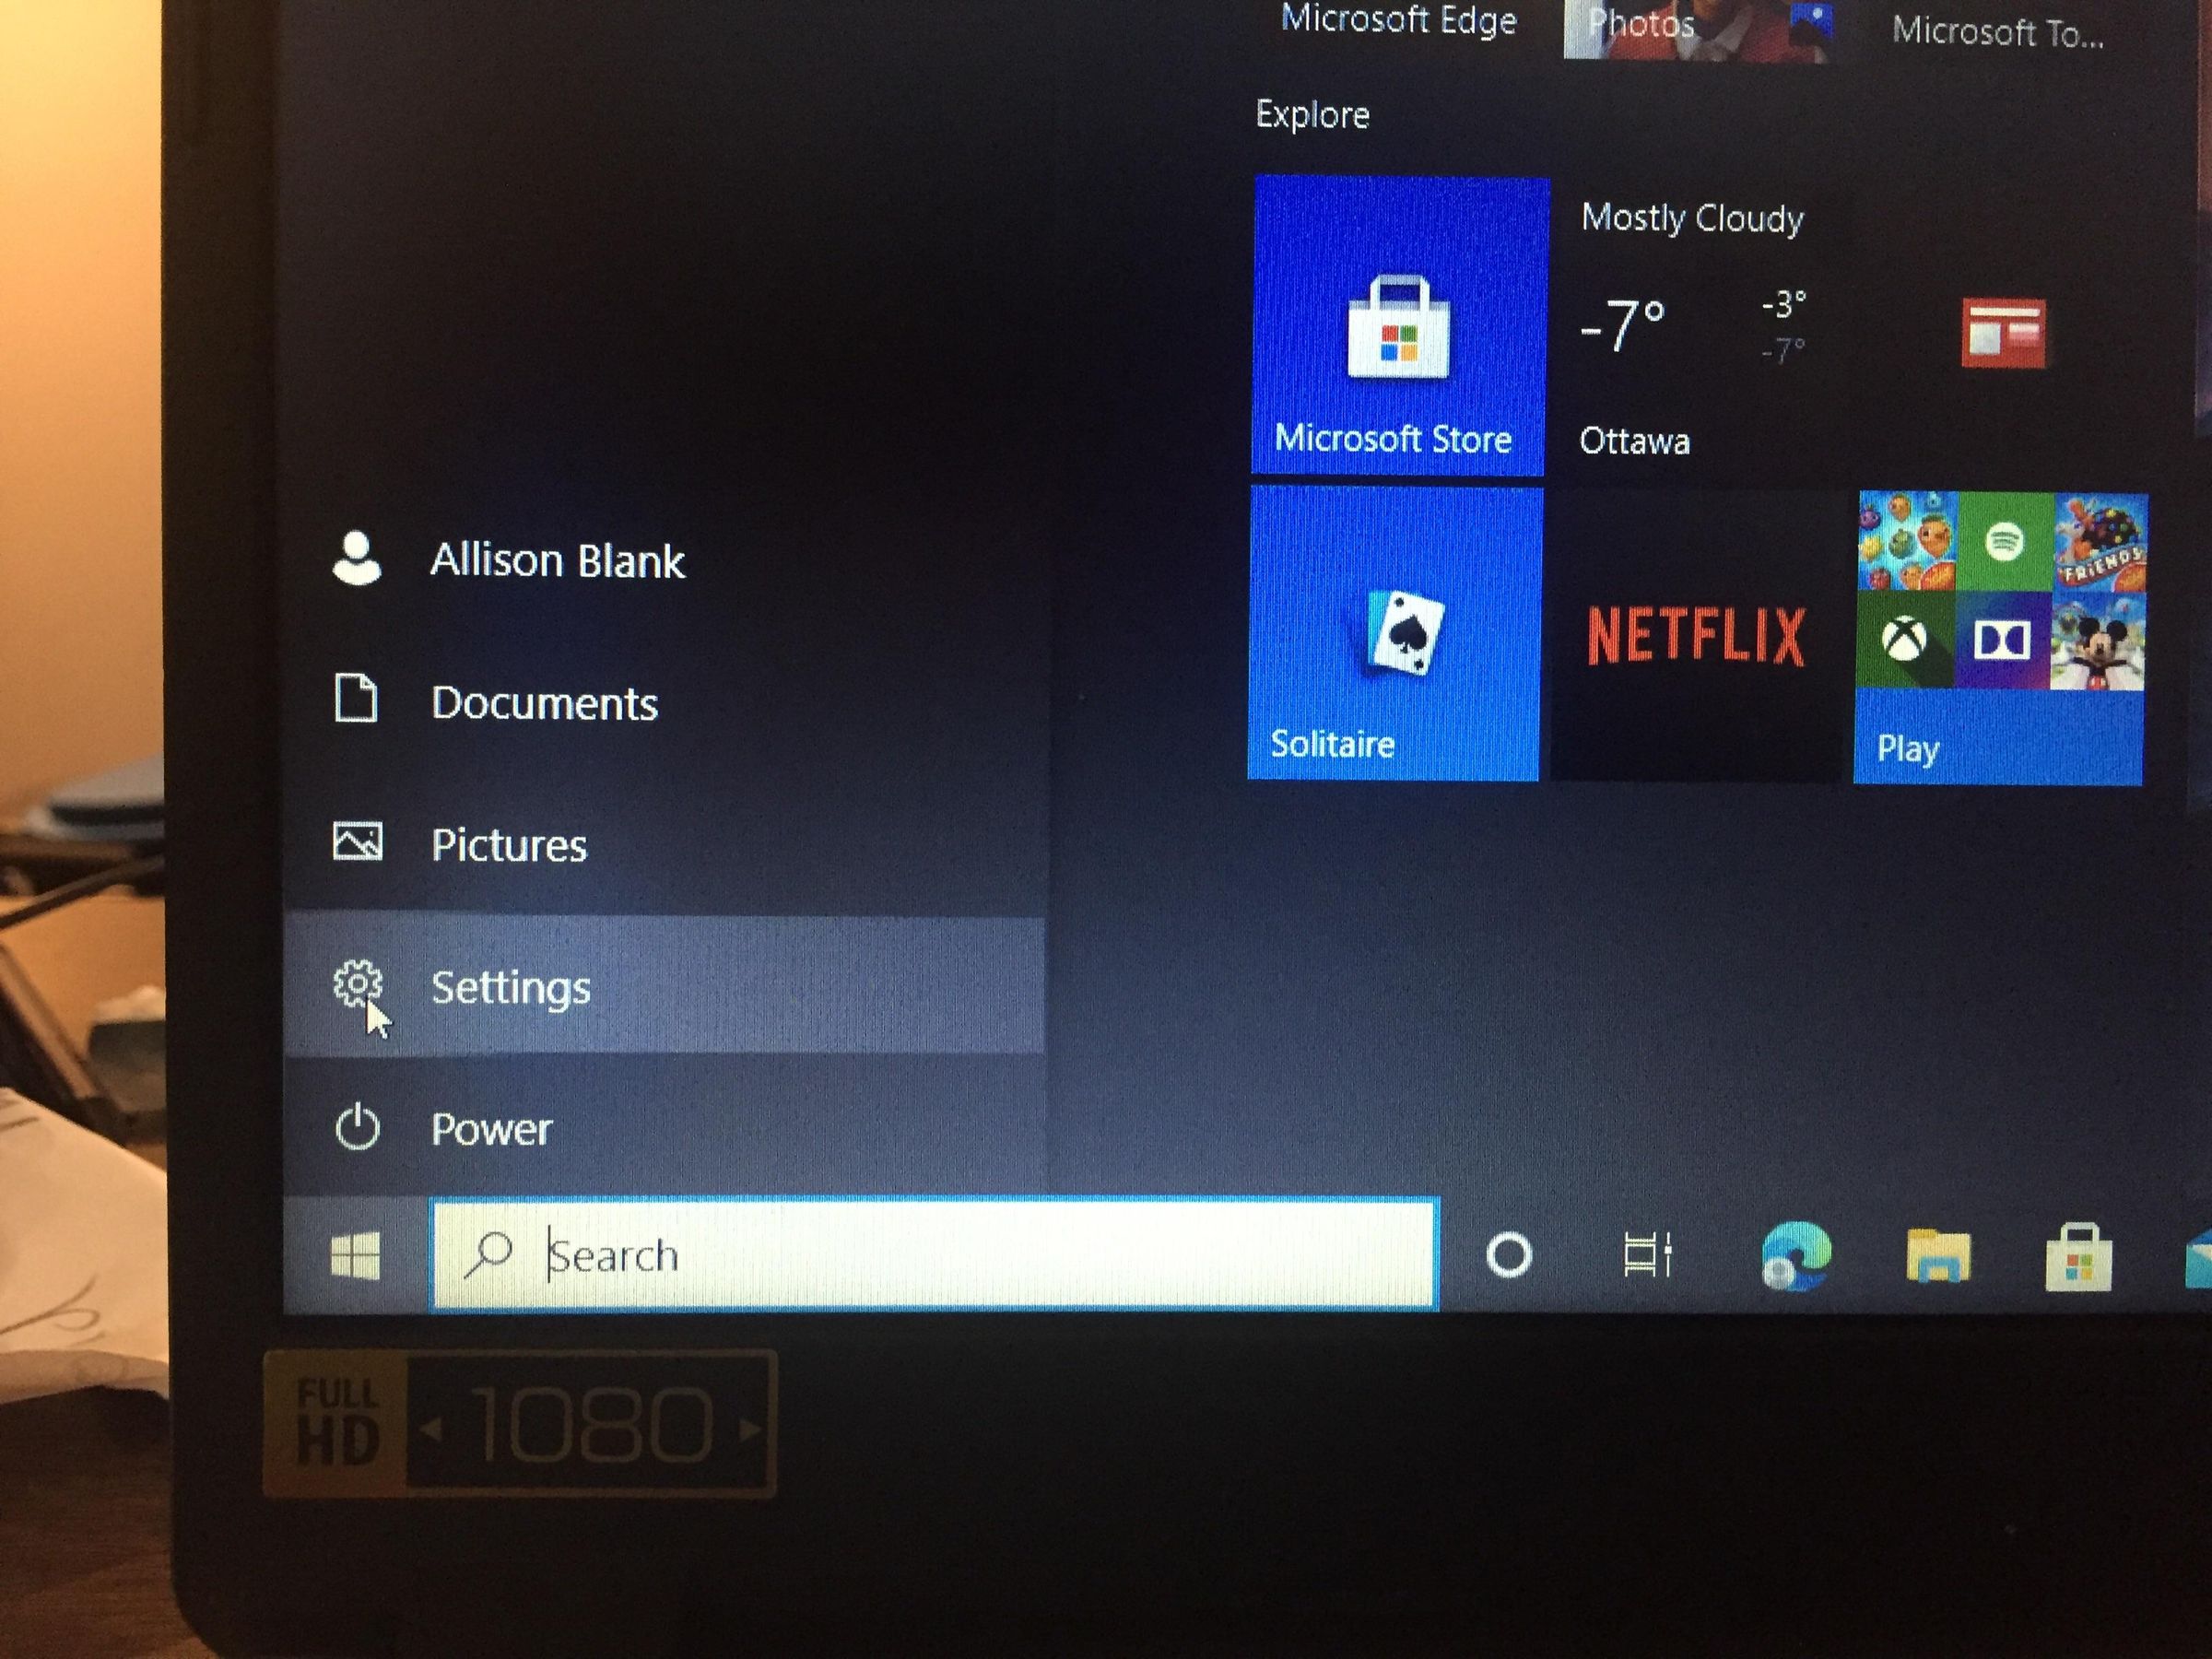The image size is (2212, 1659).
Task: Open the red News tile
Action: (2003, 332)
